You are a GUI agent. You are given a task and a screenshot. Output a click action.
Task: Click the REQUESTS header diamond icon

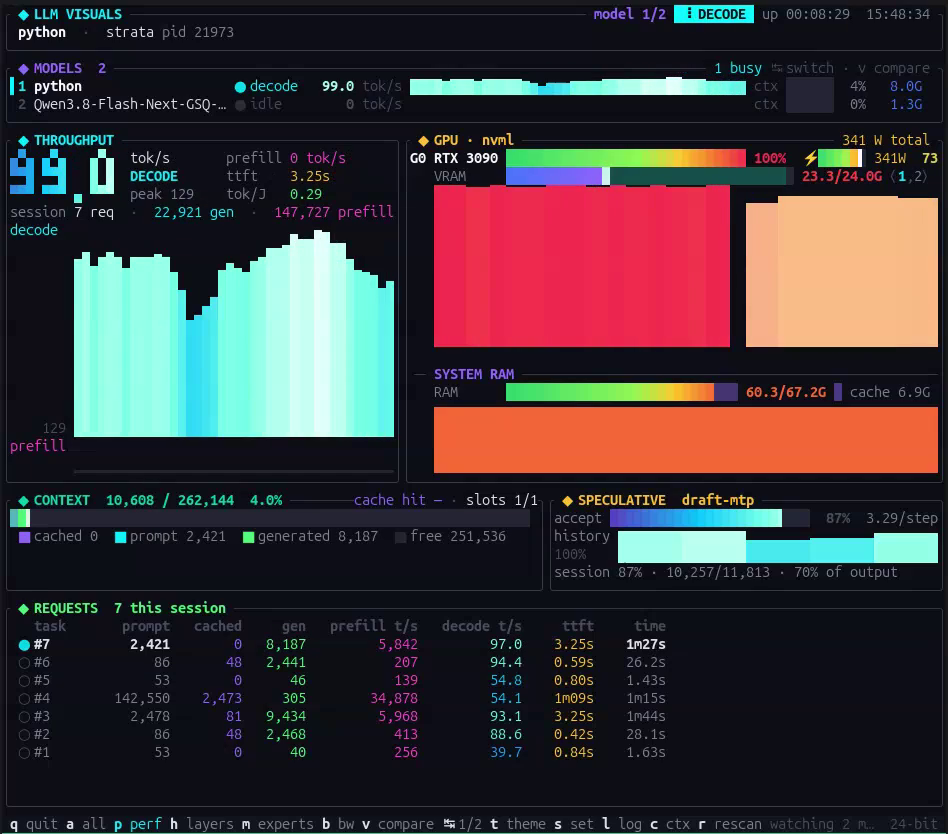click(x=23, y=608)
